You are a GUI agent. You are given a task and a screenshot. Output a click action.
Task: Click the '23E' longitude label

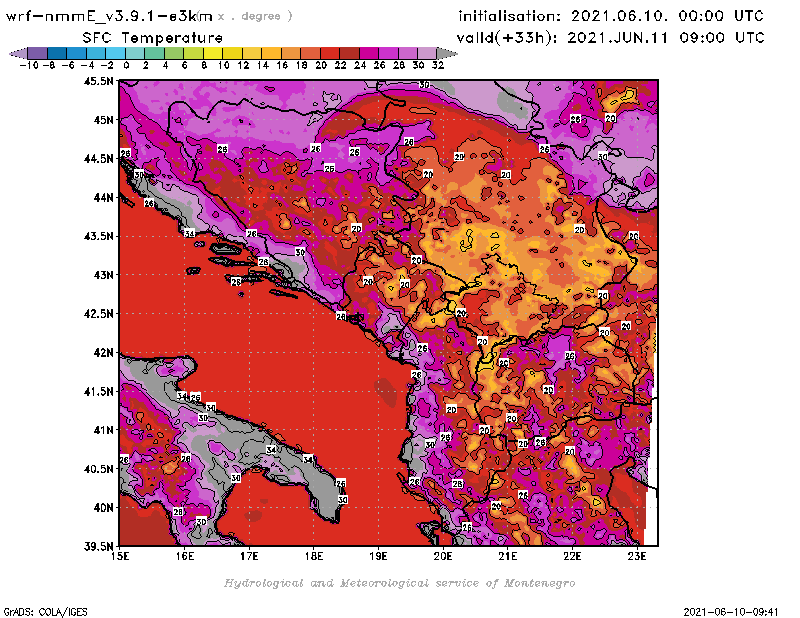click(637, 556)
